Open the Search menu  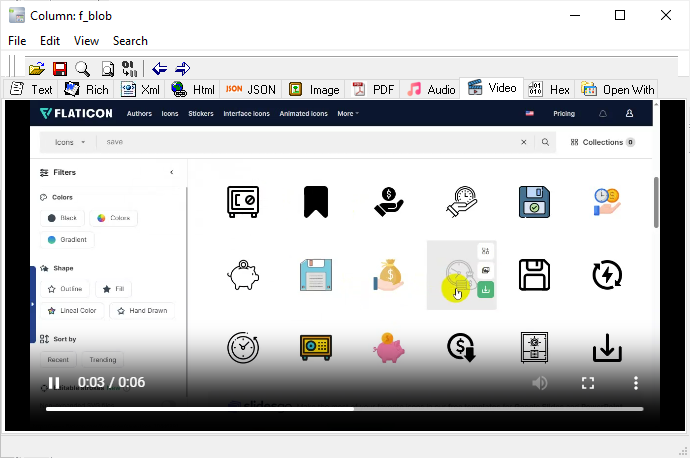tap(130, 41)
